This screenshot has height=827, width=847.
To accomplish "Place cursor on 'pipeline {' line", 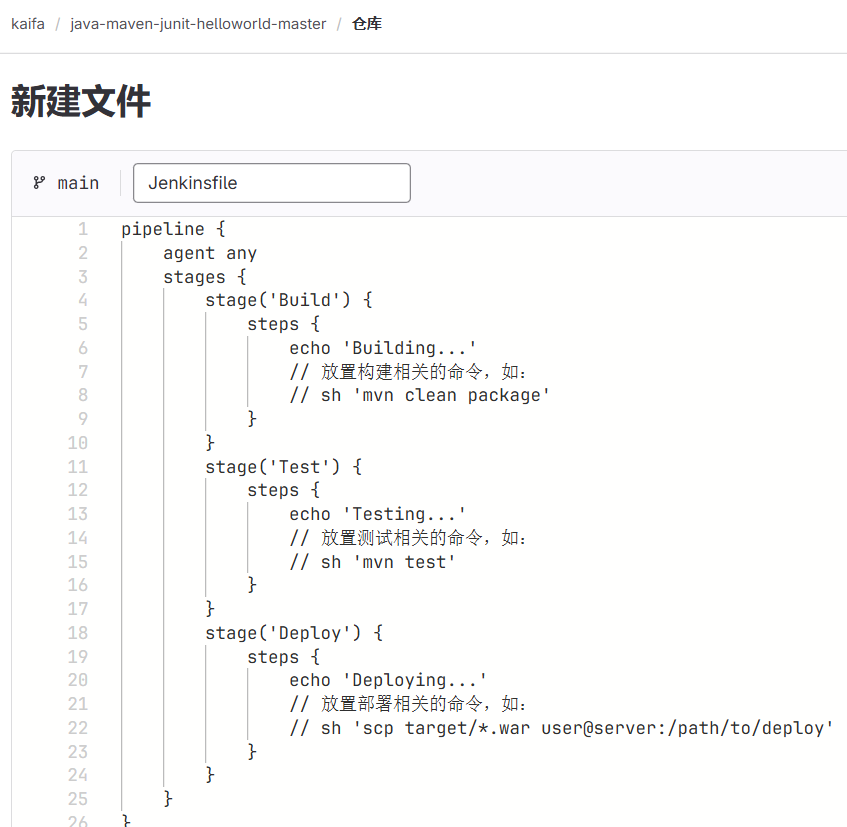I will tap(173, 229).
